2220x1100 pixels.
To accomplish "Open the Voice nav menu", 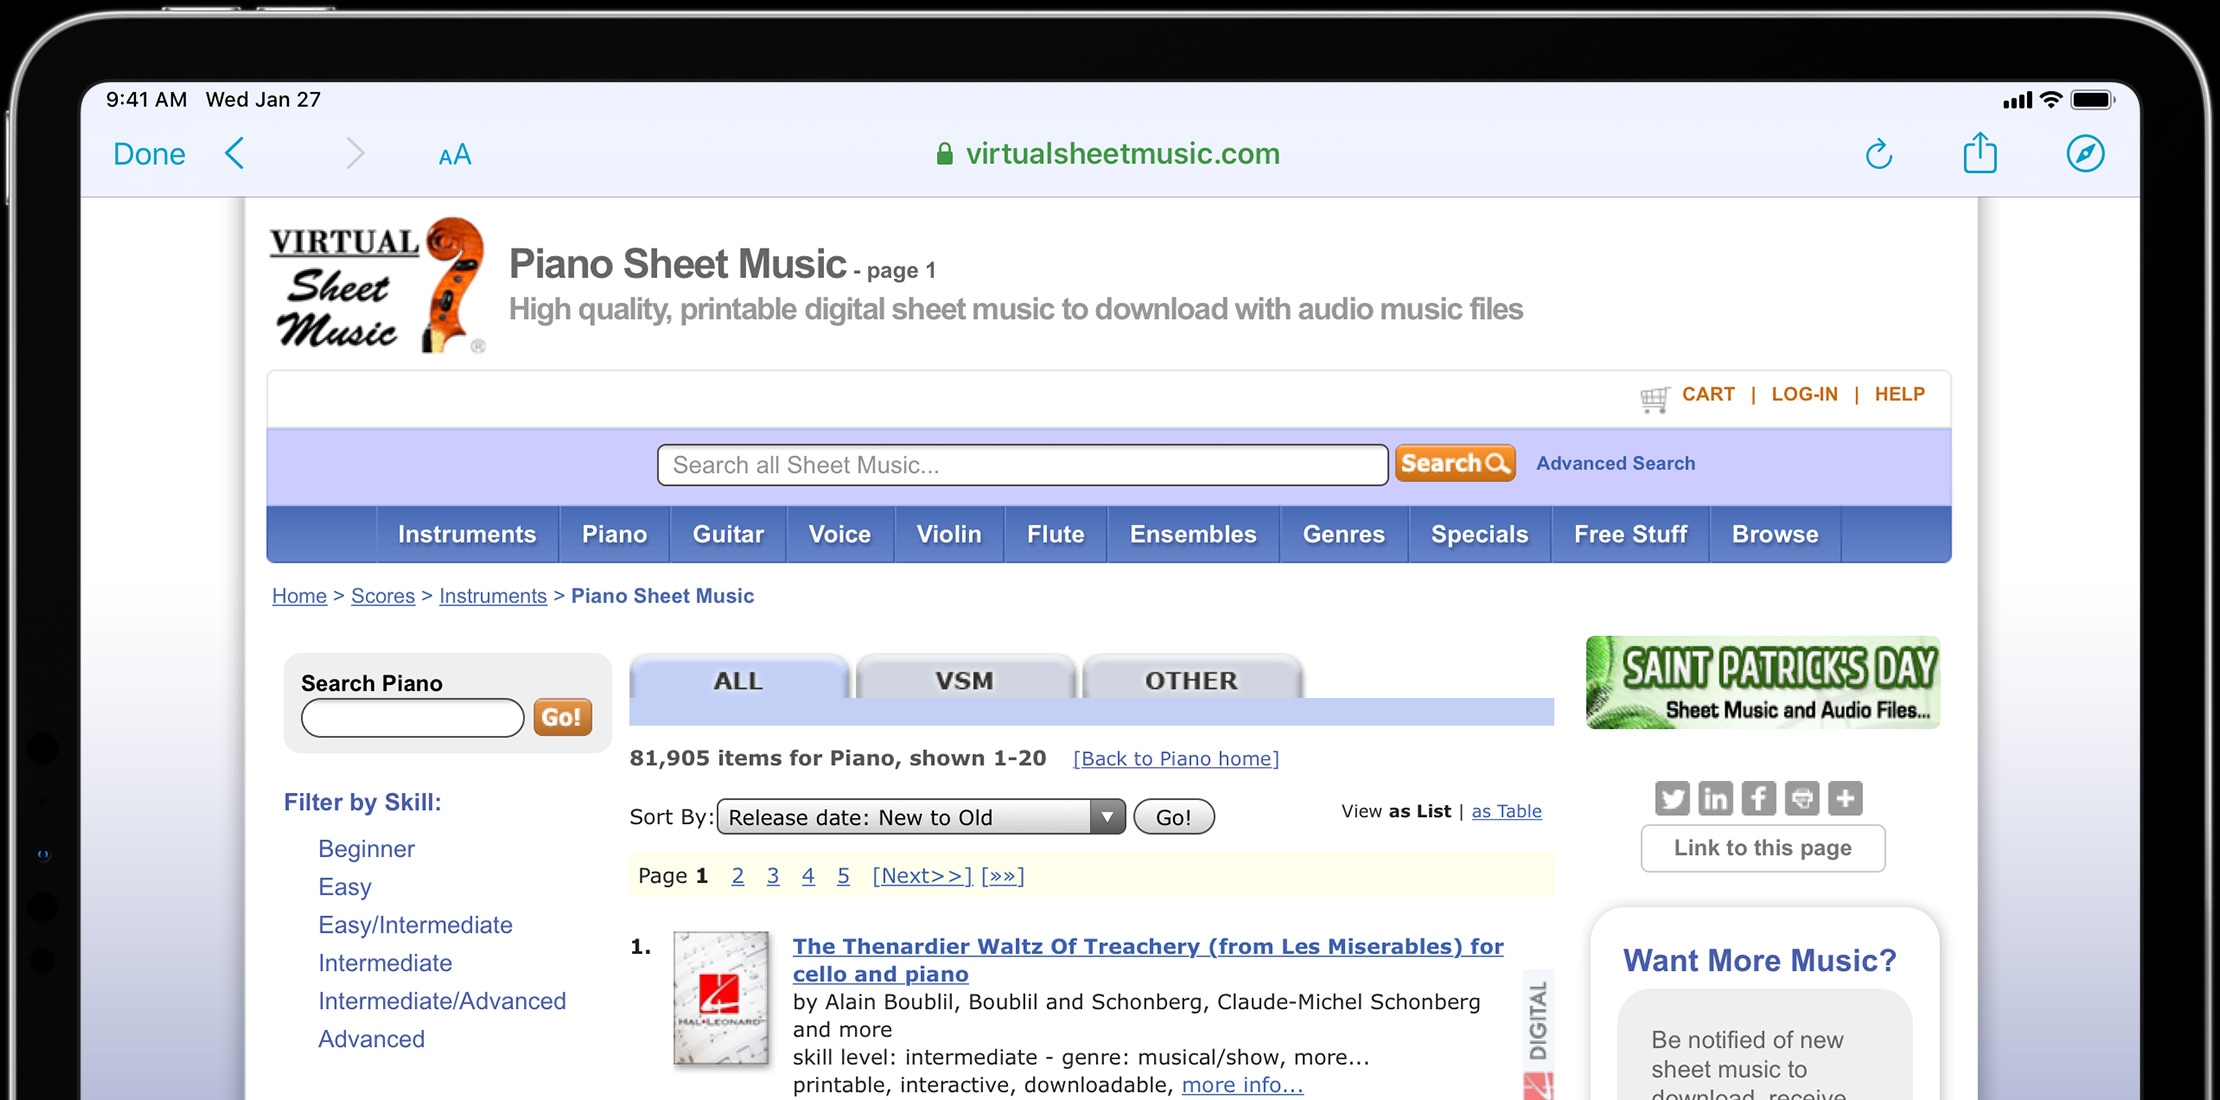I will tap(840, 534).
